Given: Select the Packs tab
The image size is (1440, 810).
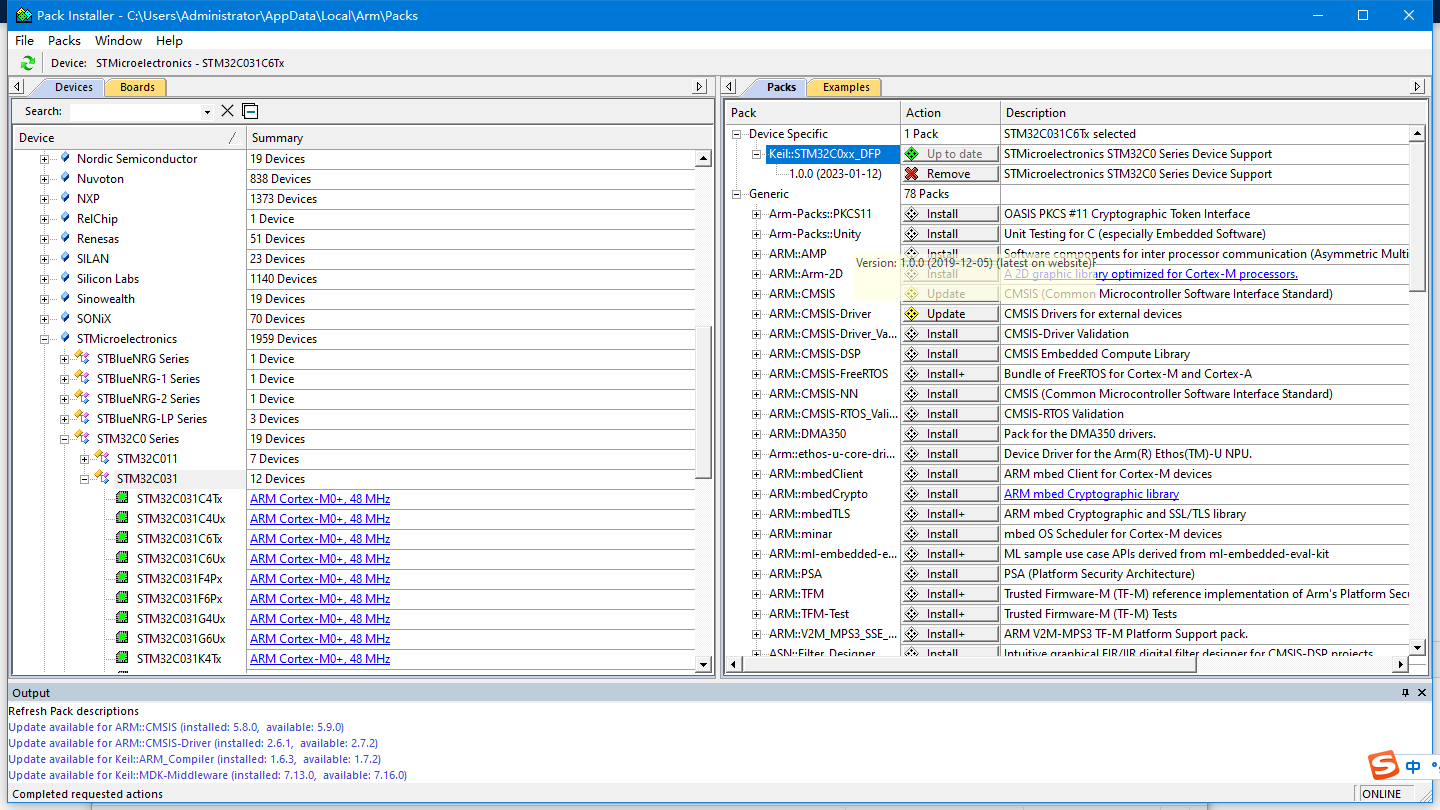Looking at the screenshot, I should click(781, 87).
